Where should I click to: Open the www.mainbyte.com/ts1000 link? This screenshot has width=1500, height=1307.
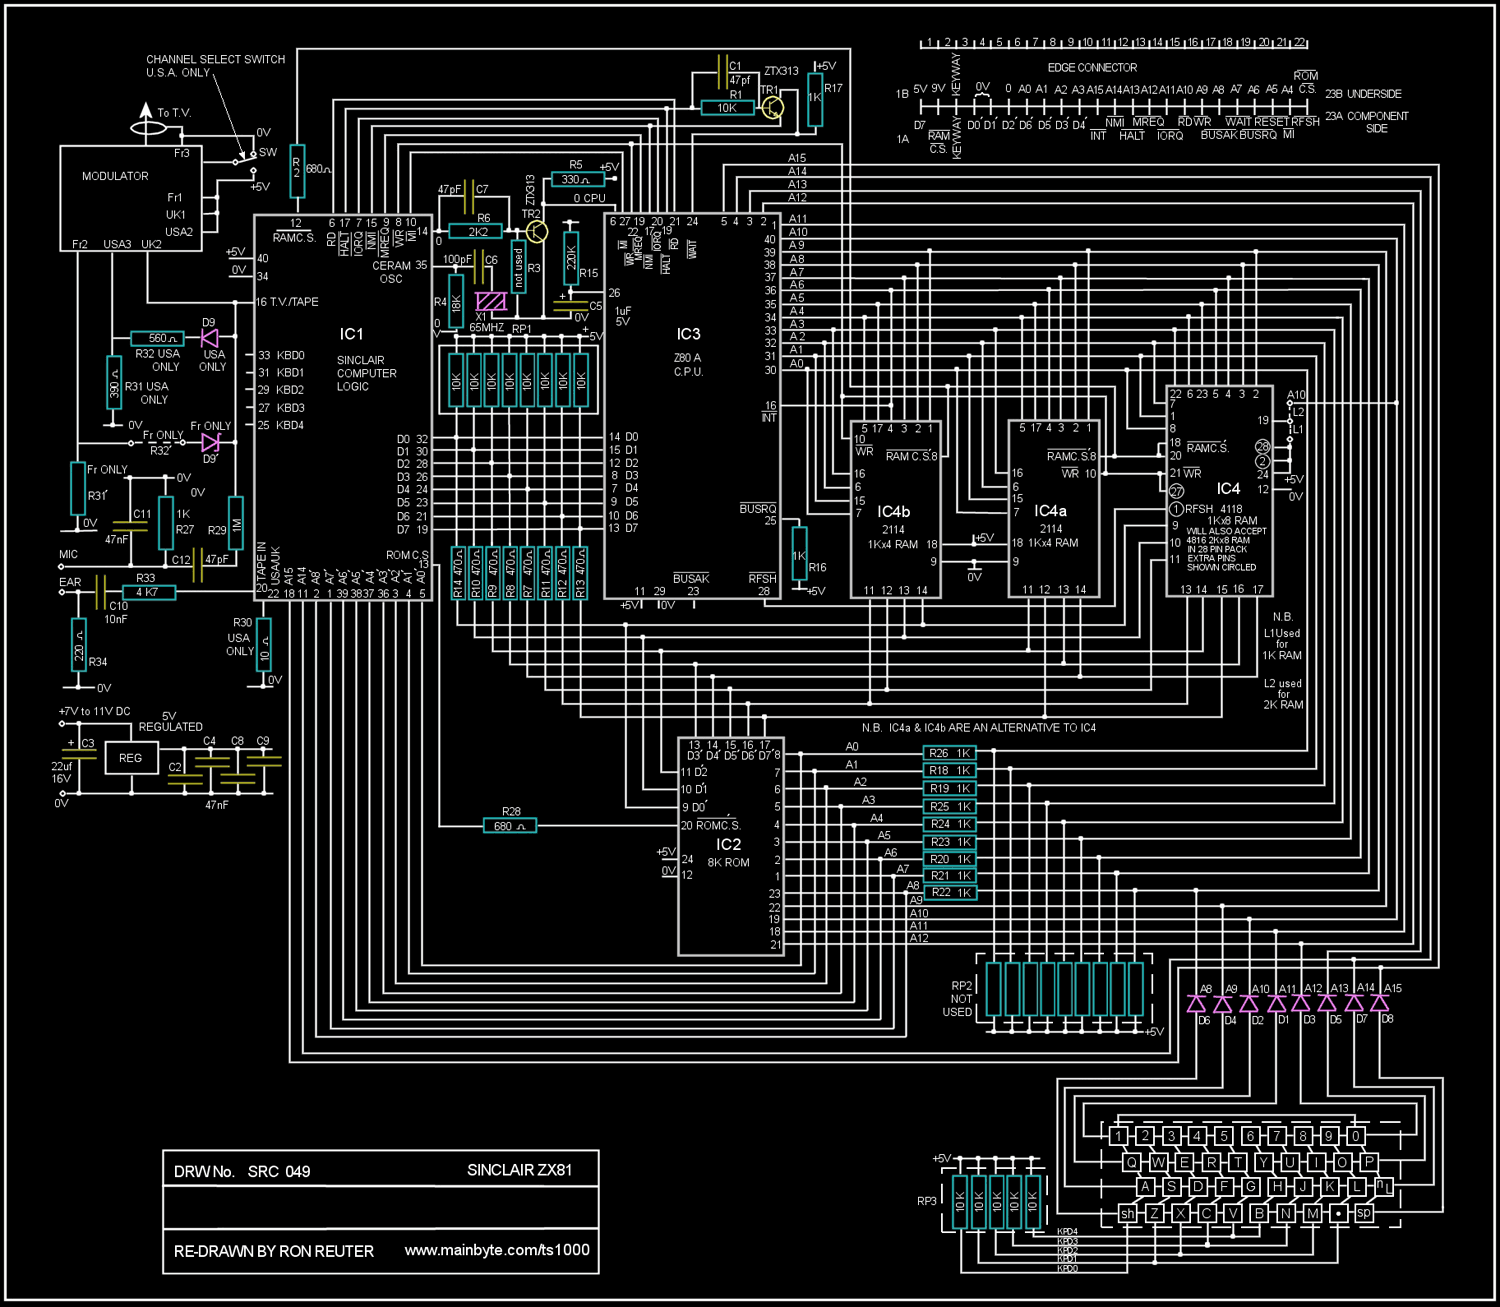pyautogui.click(x=497, y=1250)
